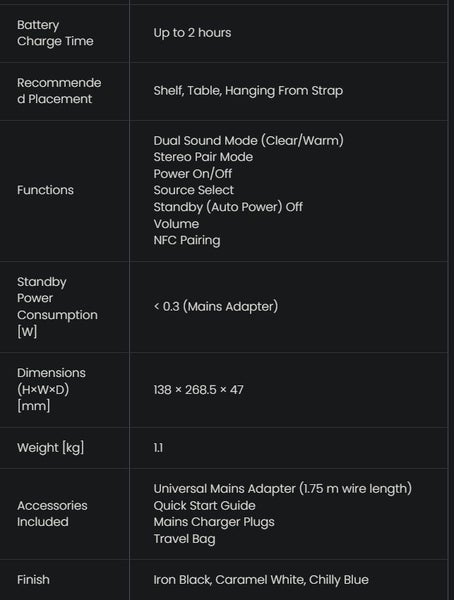
Task: Click the 'NFC Pairing' entry
Action: (187, 240)
